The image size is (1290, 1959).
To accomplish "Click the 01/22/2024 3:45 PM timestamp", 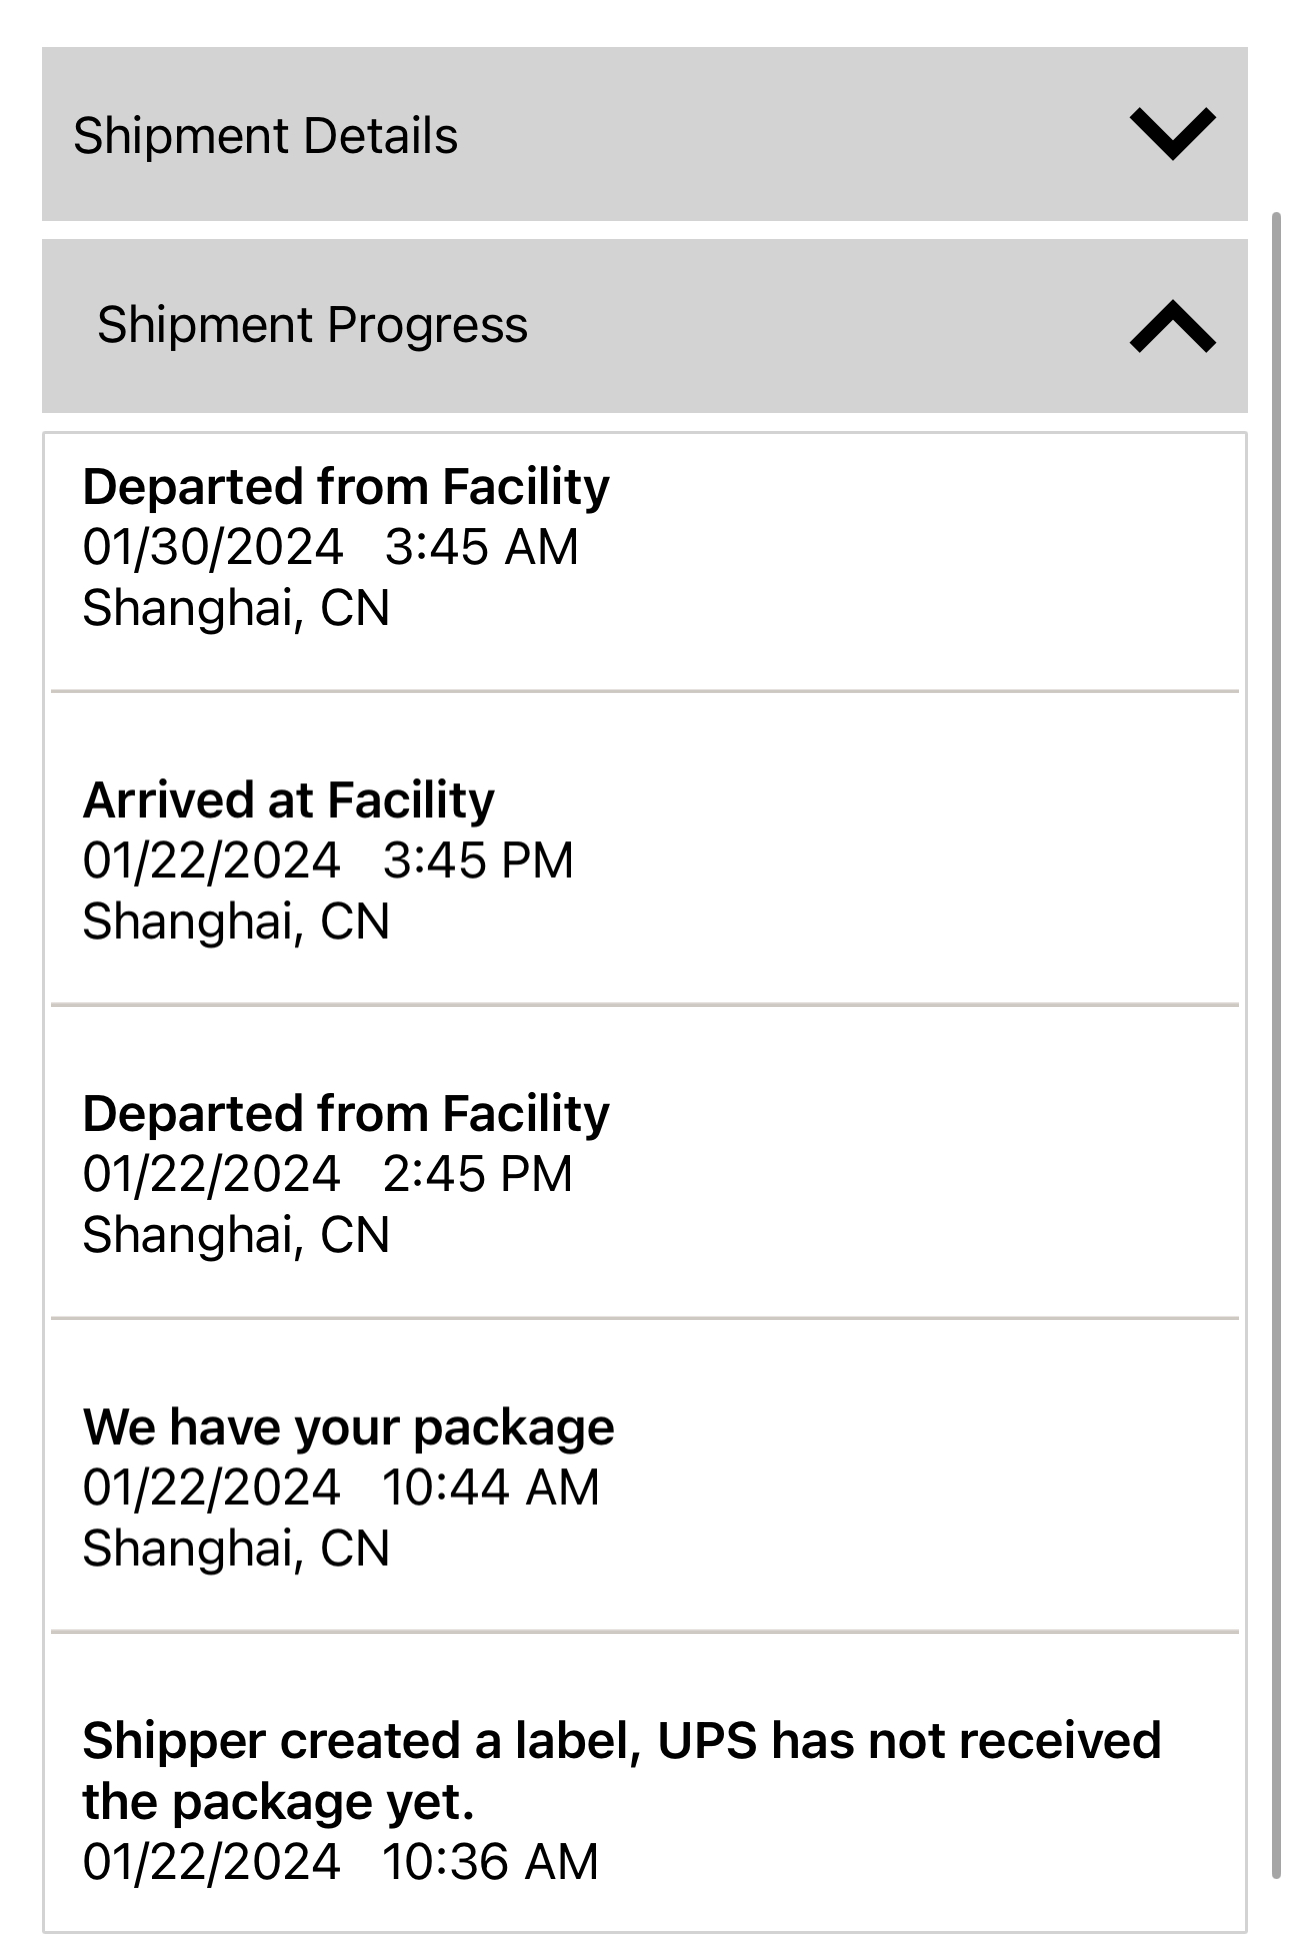I will 328,860.
